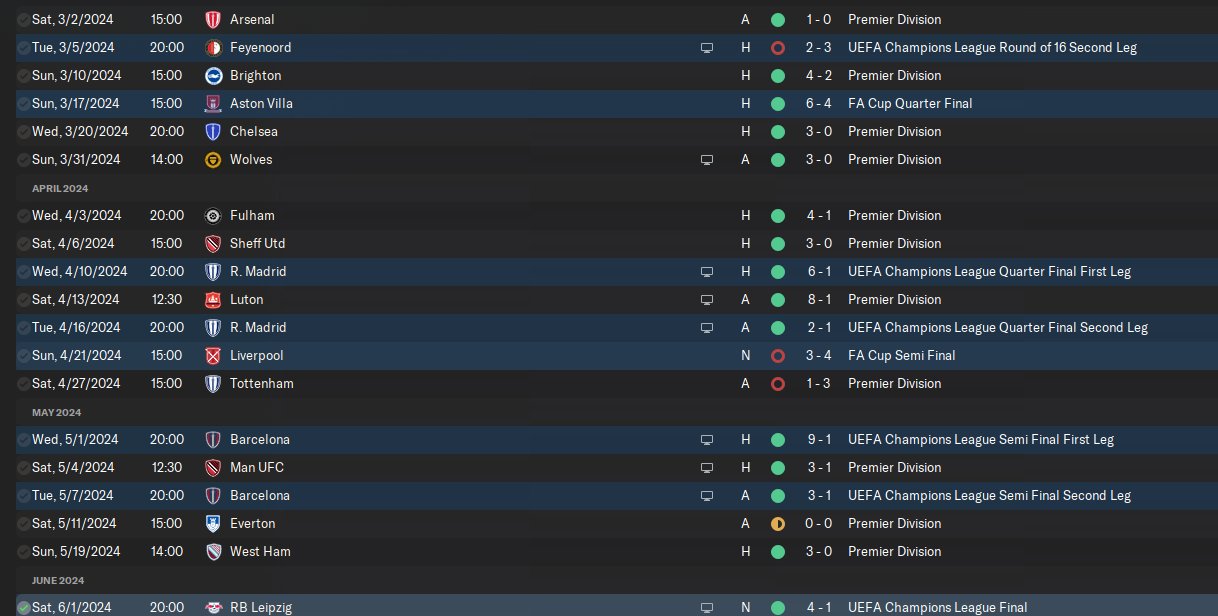Click the Wolves club badge
This screenshot has height=616, width=1218.
(x=212, y=159)
